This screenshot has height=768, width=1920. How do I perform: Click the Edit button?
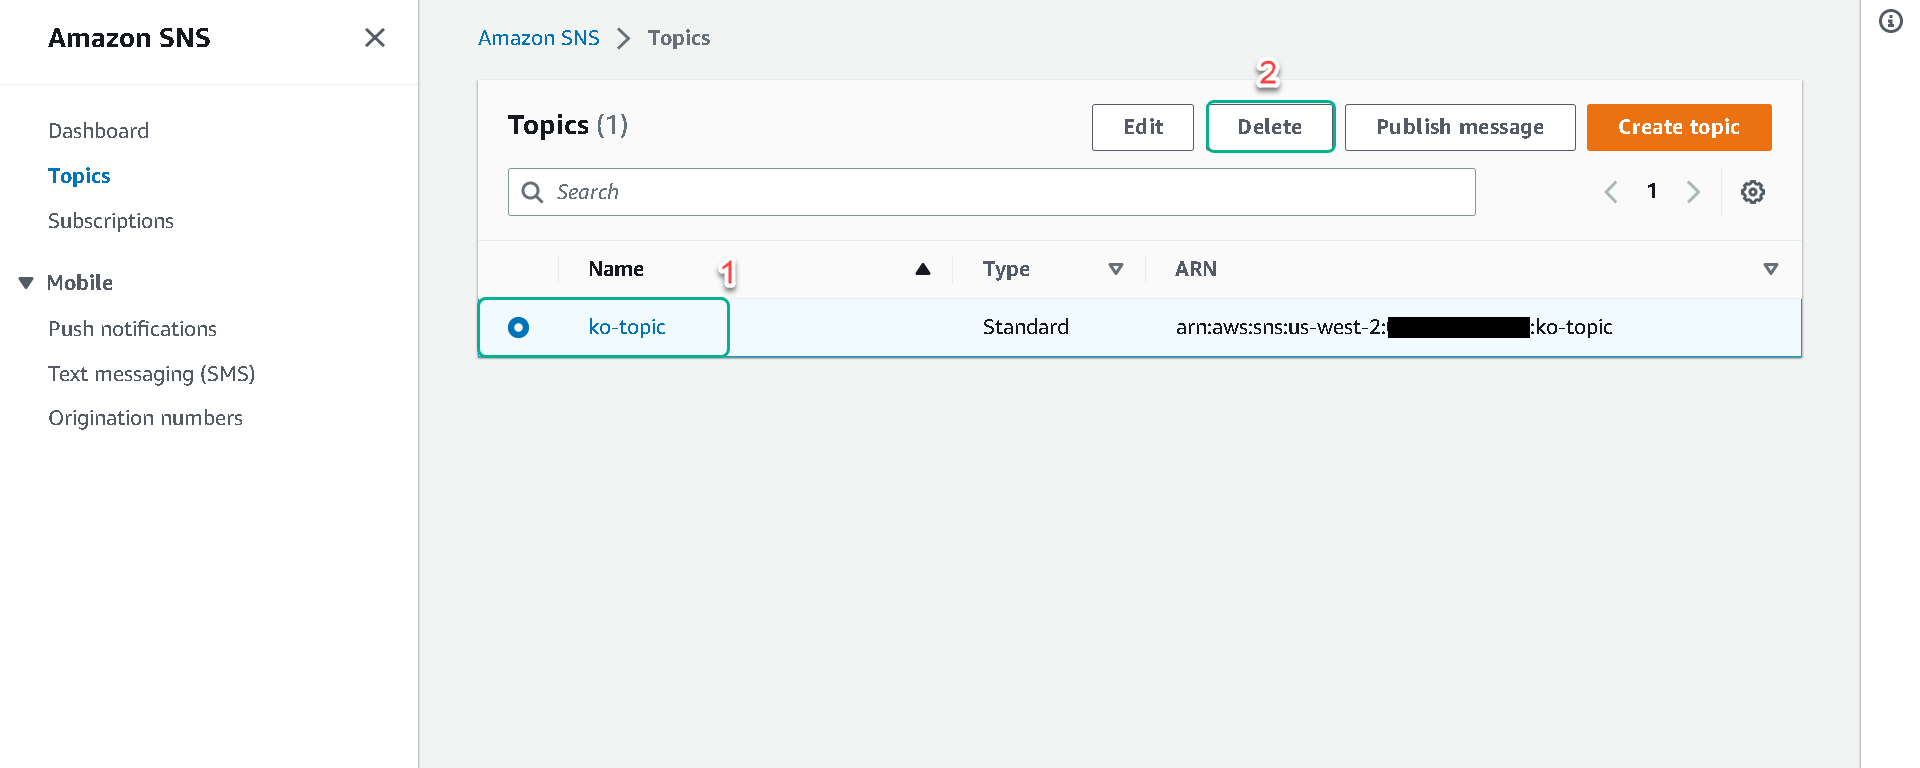coord(1143,127)
